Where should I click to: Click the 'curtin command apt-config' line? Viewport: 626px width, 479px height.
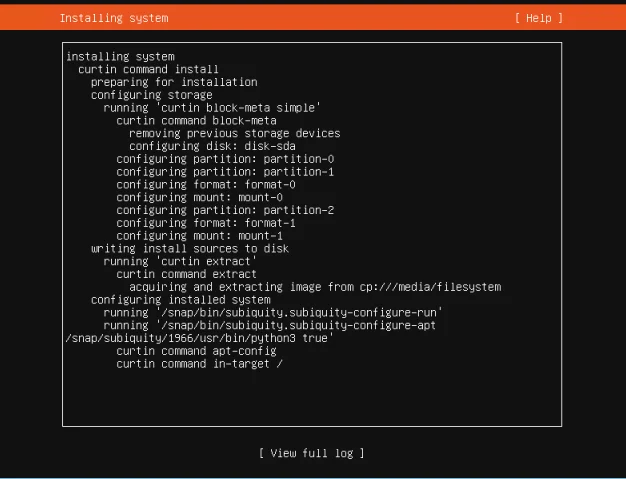(193, 351)
